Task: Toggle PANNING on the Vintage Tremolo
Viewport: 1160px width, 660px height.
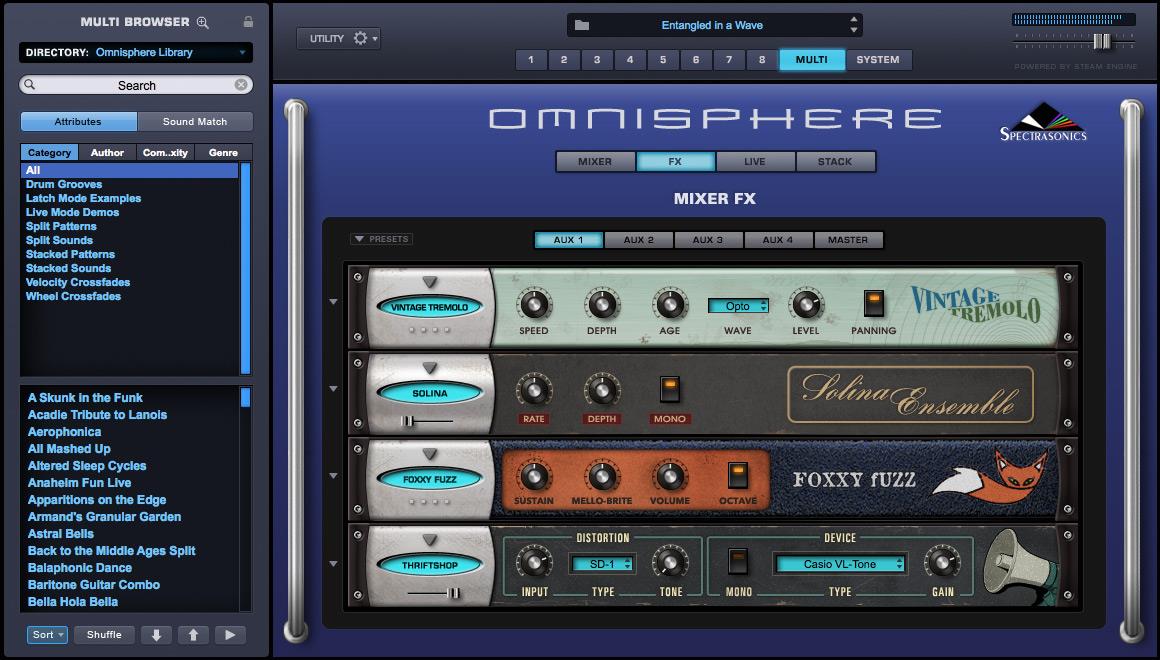Action: pos(874,303)
